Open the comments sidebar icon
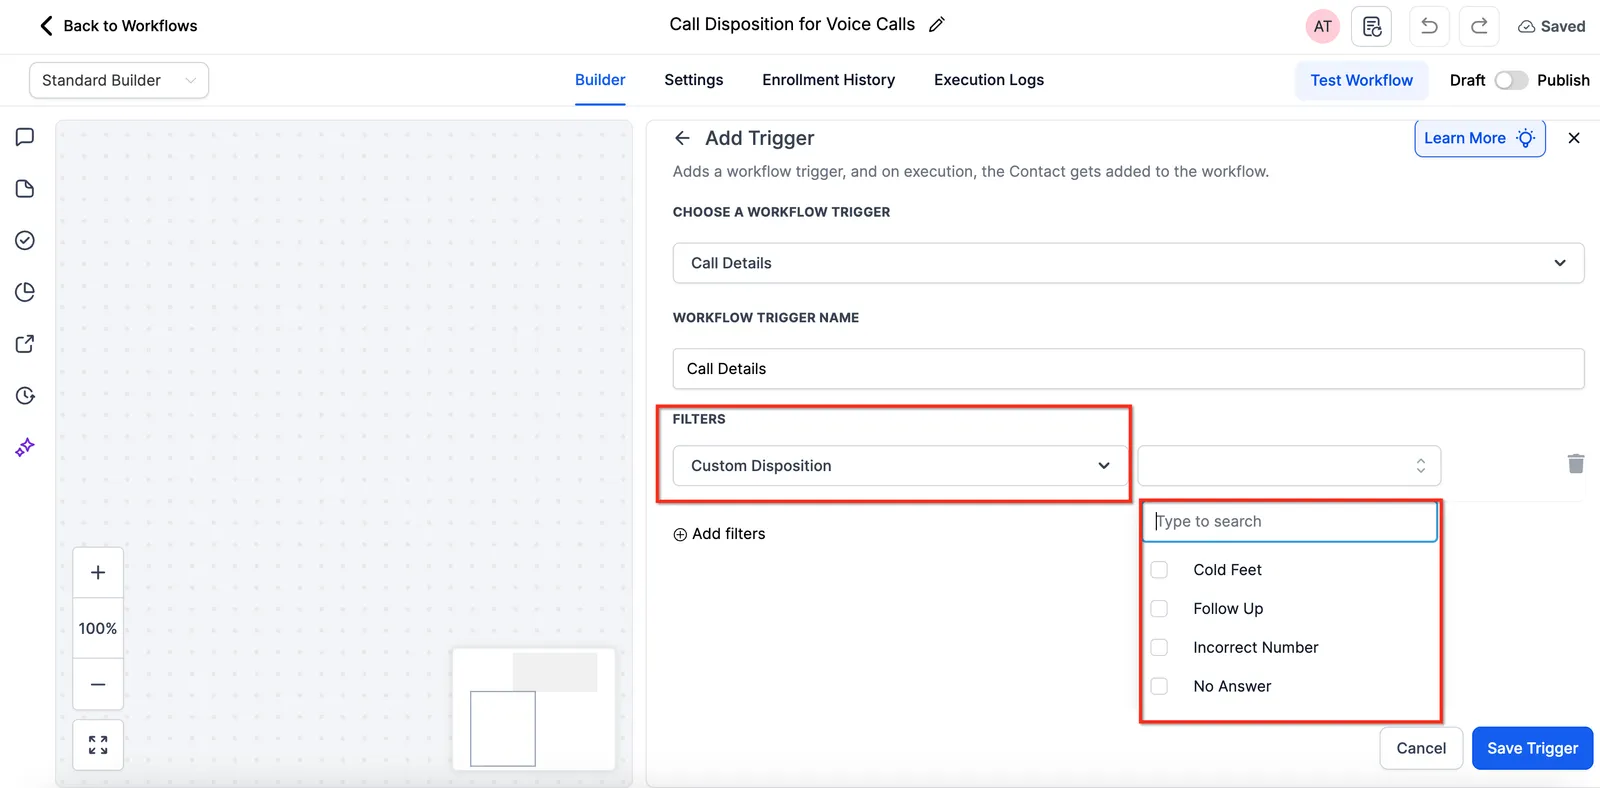The width and height of the screenshot is (1600, 788). pos(25,137)
